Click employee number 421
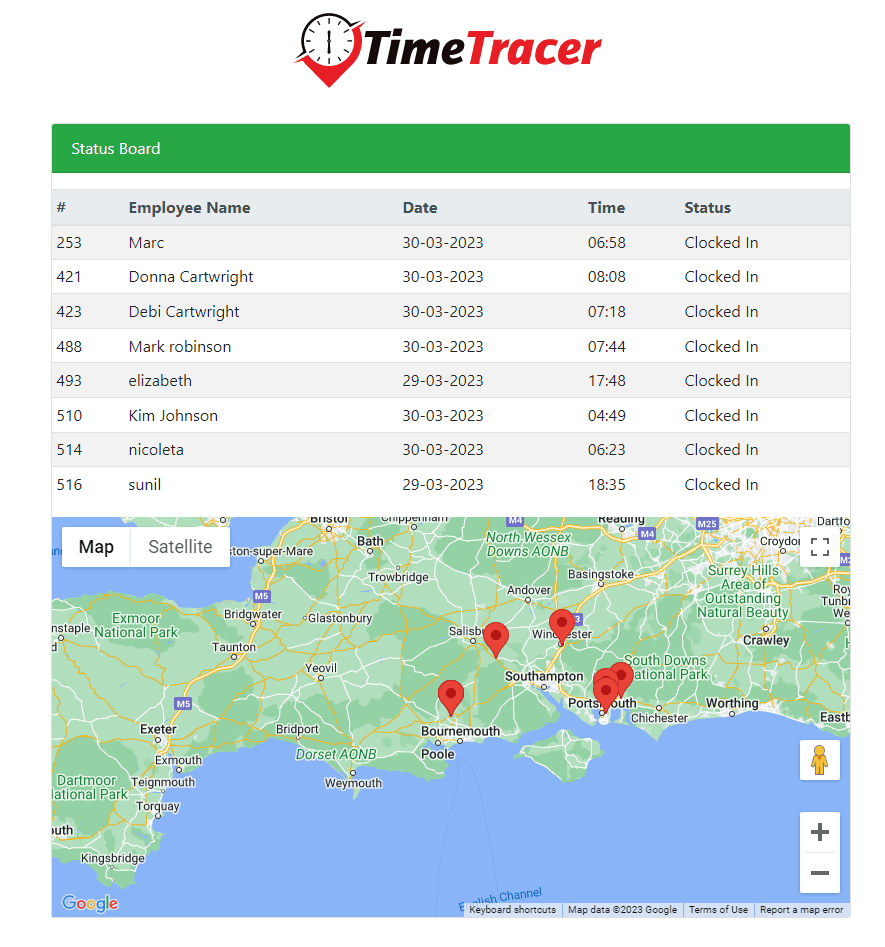The height and width of the screenshot is (947, 885). pos(68,277)
